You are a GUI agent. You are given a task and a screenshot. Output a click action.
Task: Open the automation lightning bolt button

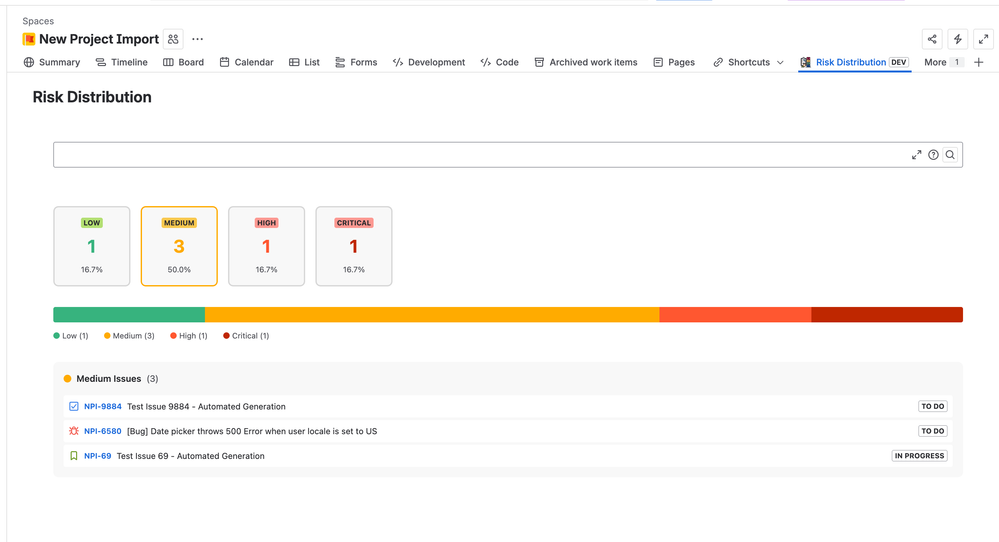pyautogui.click(x=958, y=39)
